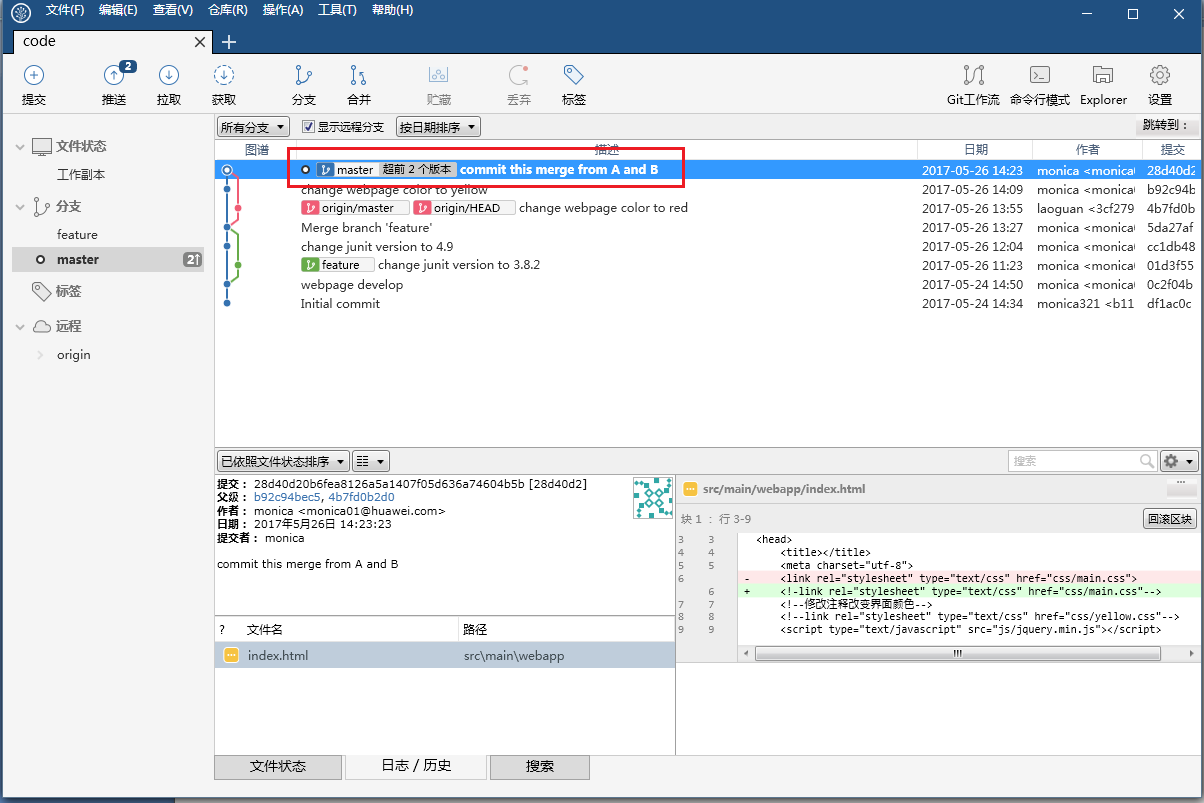Select the master branch in sidebar
The image size is (1204, 803).
pyautogui.click(x=108, y=260)
